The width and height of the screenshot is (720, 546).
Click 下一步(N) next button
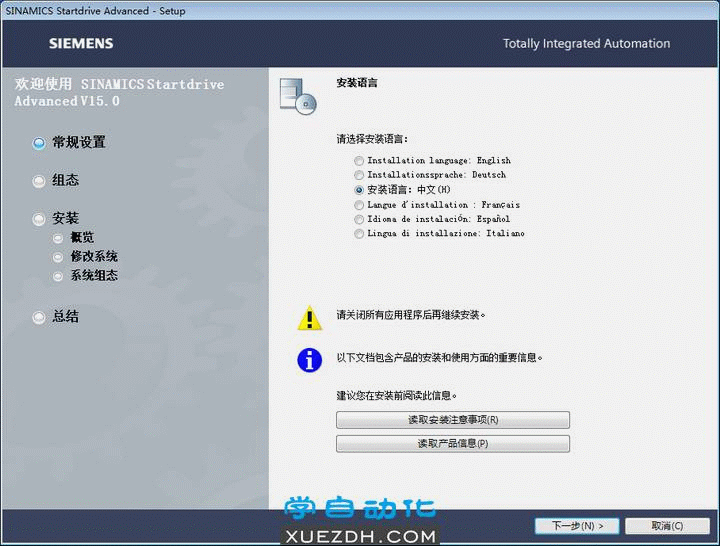tap(577, 526)
